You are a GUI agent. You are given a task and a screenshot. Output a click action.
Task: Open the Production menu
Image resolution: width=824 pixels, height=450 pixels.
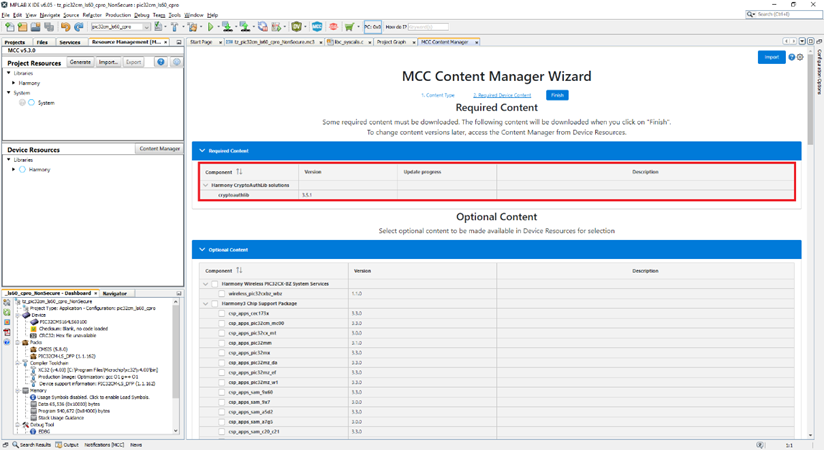coord(118,15)
